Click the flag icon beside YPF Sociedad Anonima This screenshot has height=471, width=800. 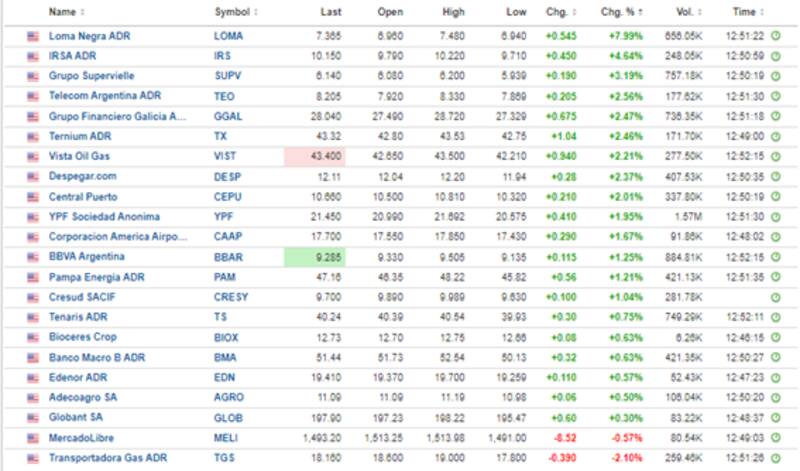click(32, 217)
